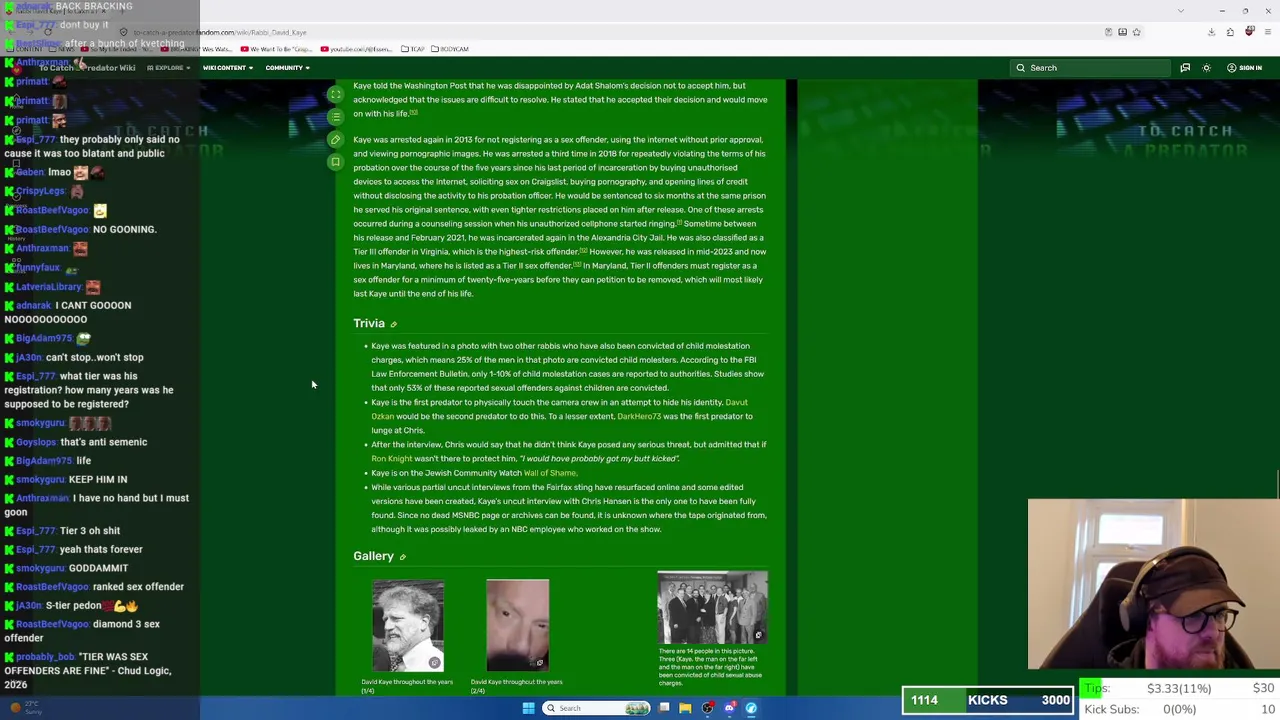This screenshot has height=720, width=1280.
Task: Open the dark round app icon in taskbar
Action: (x=707, y=708)
